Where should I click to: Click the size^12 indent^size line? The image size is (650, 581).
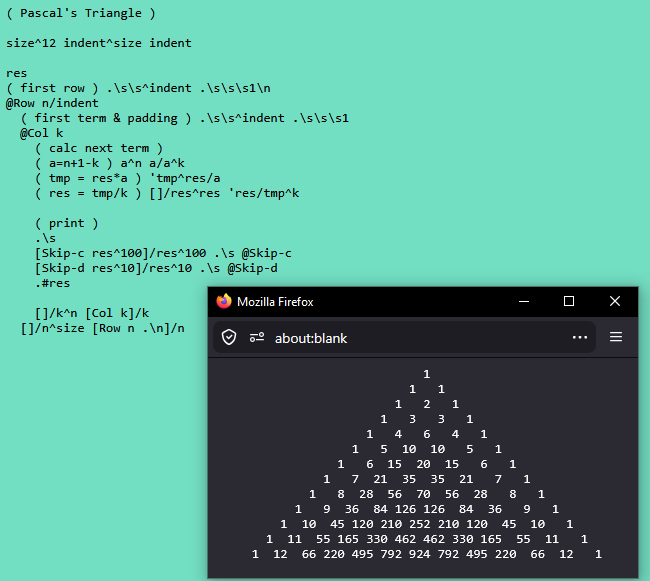coord(99,43)
